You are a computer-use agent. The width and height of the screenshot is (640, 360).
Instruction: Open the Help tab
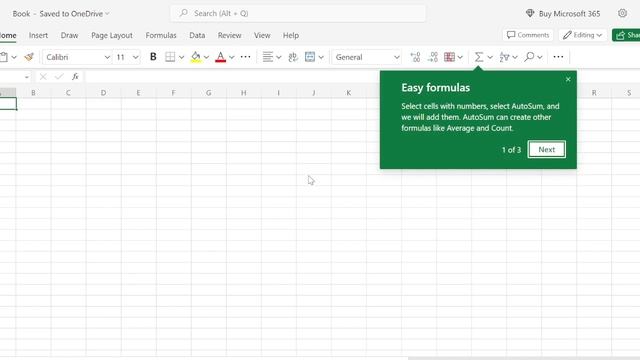point(291,36)
